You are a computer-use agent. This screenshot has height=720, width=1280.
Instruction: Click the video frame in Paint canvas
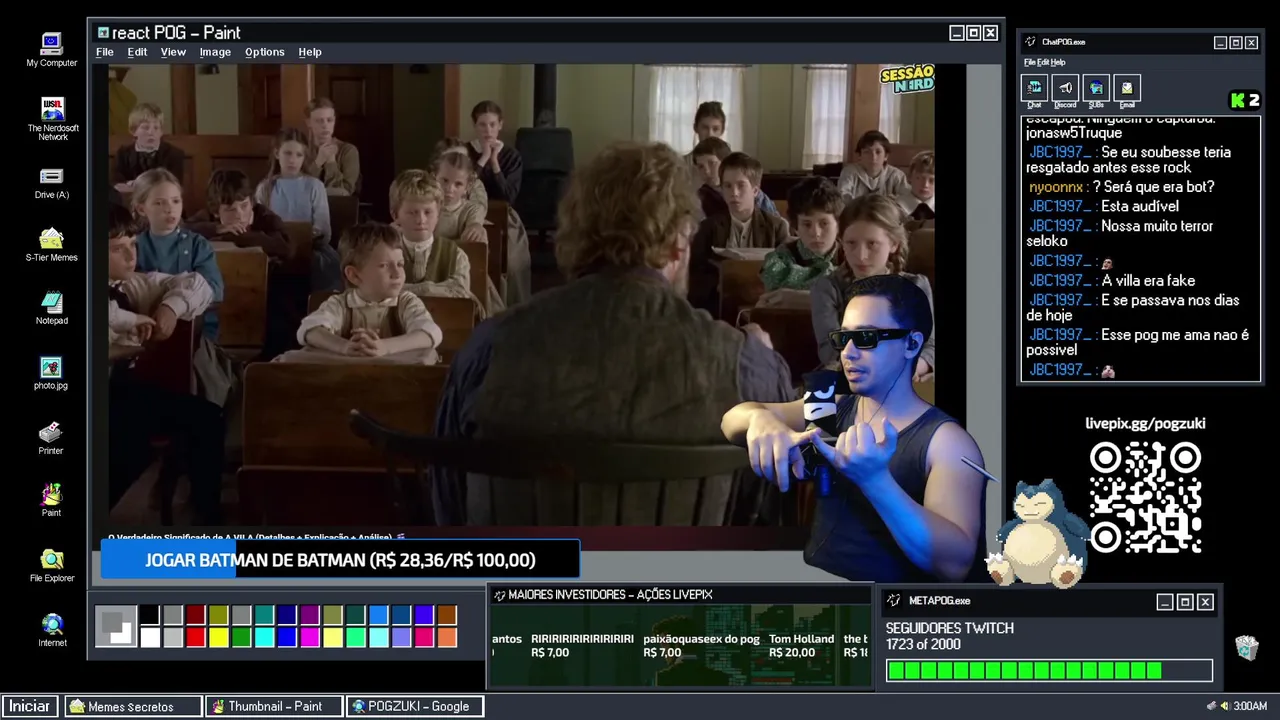click(x=521, y=295)
